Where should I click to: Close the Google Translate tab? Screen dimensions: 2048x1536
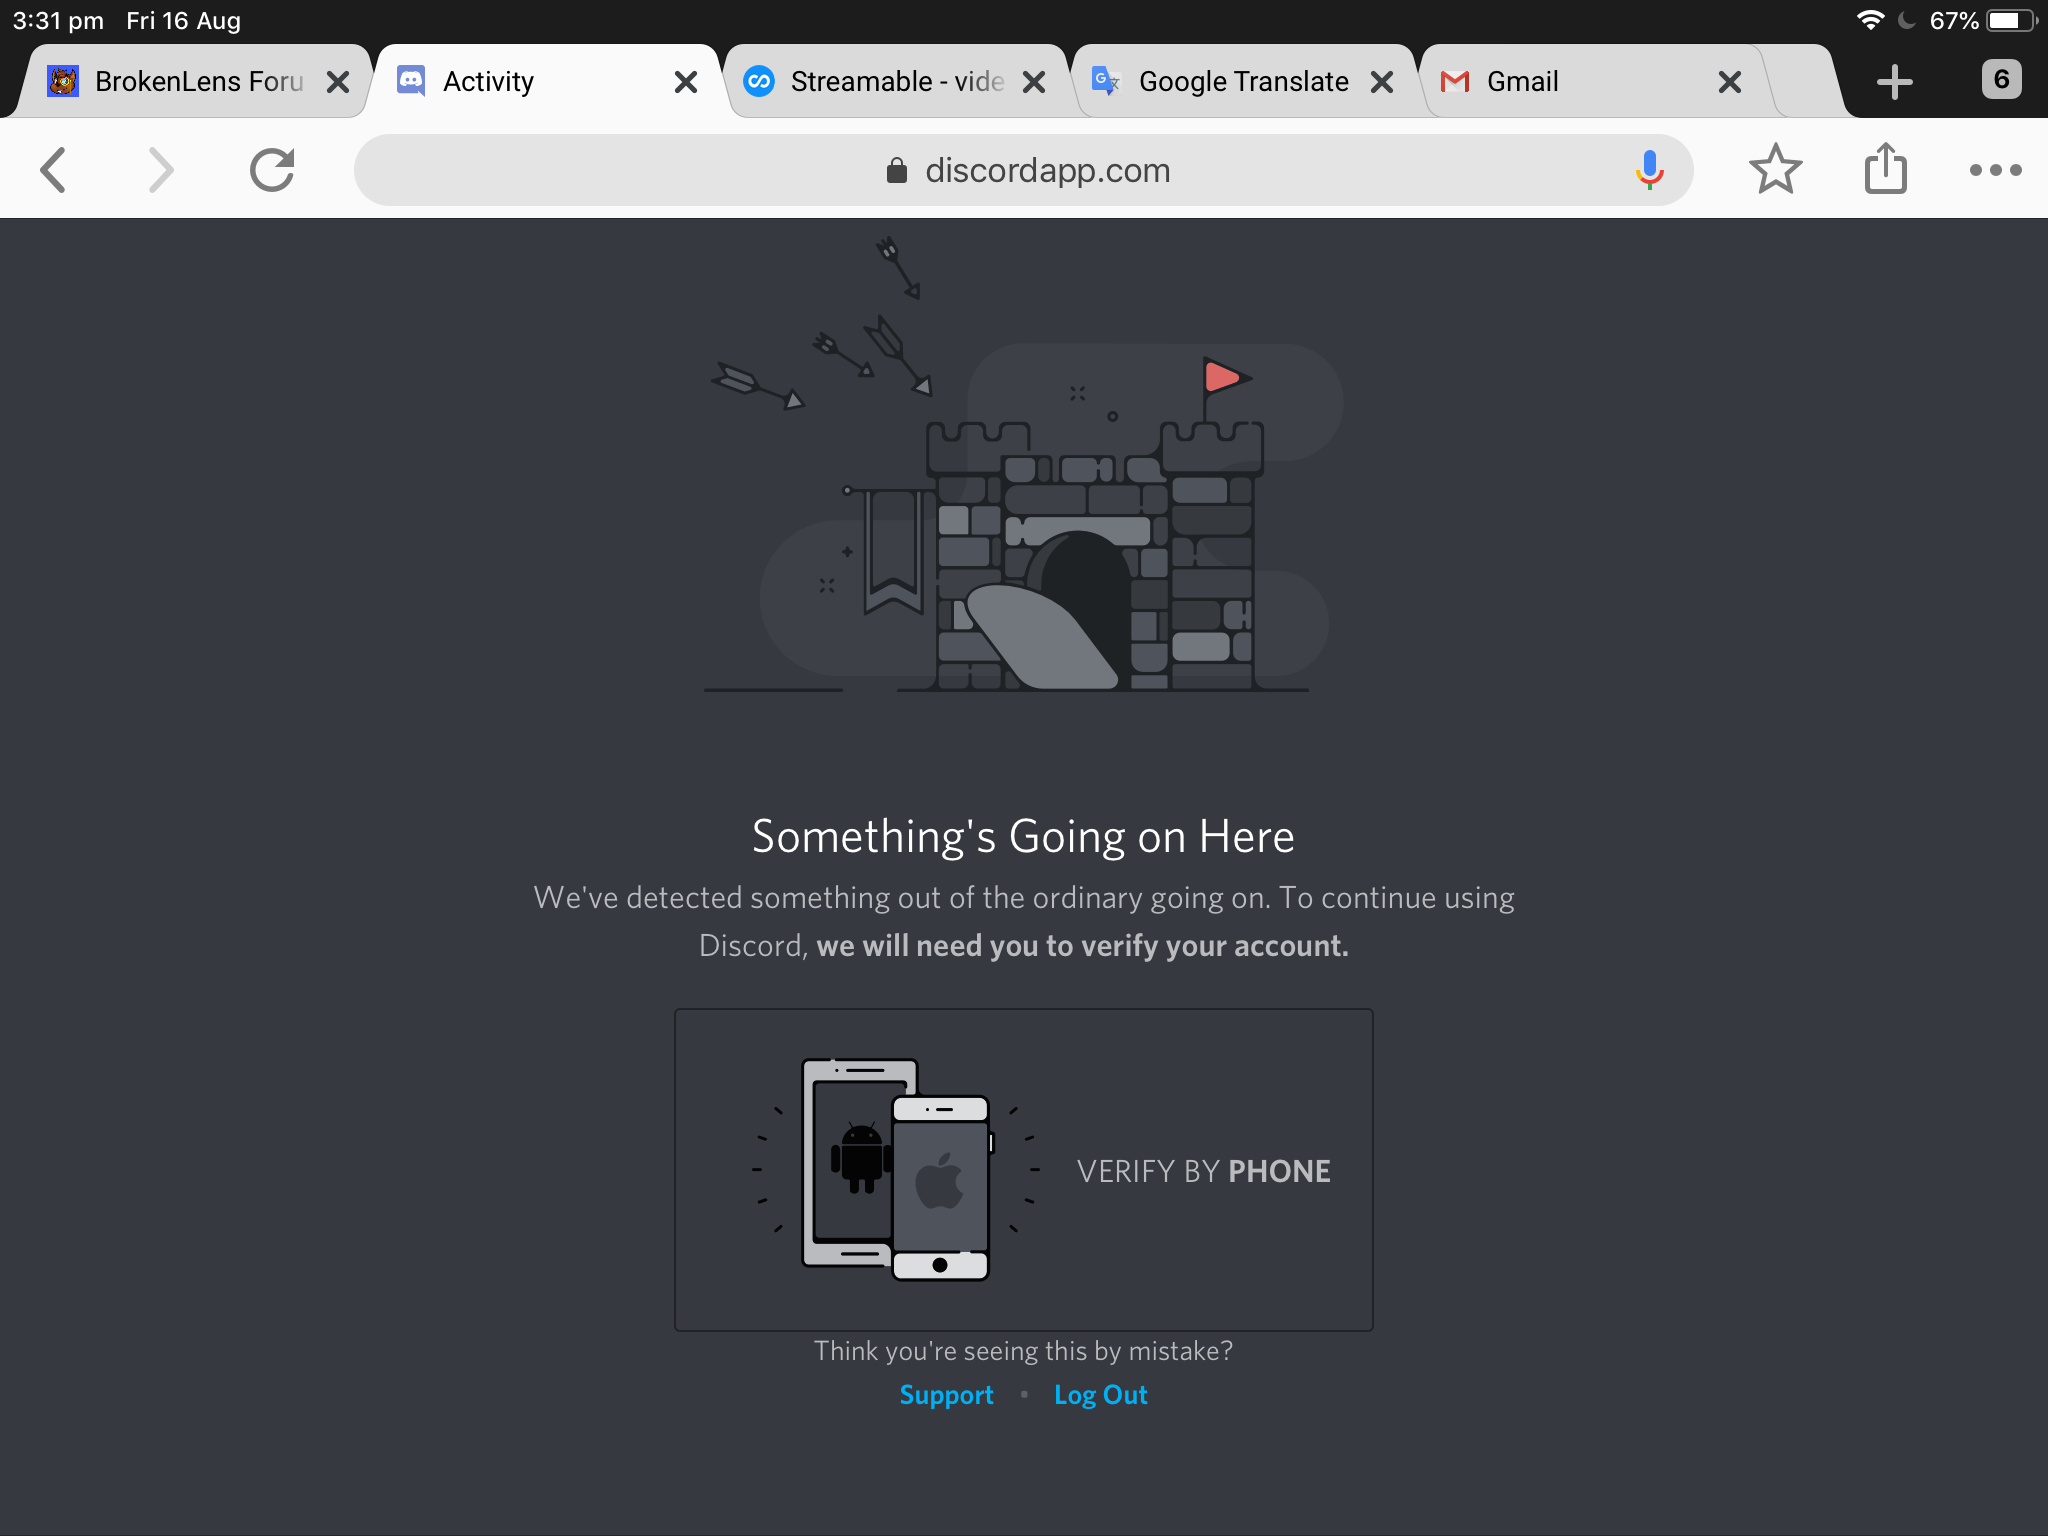tap(1382, 82)
